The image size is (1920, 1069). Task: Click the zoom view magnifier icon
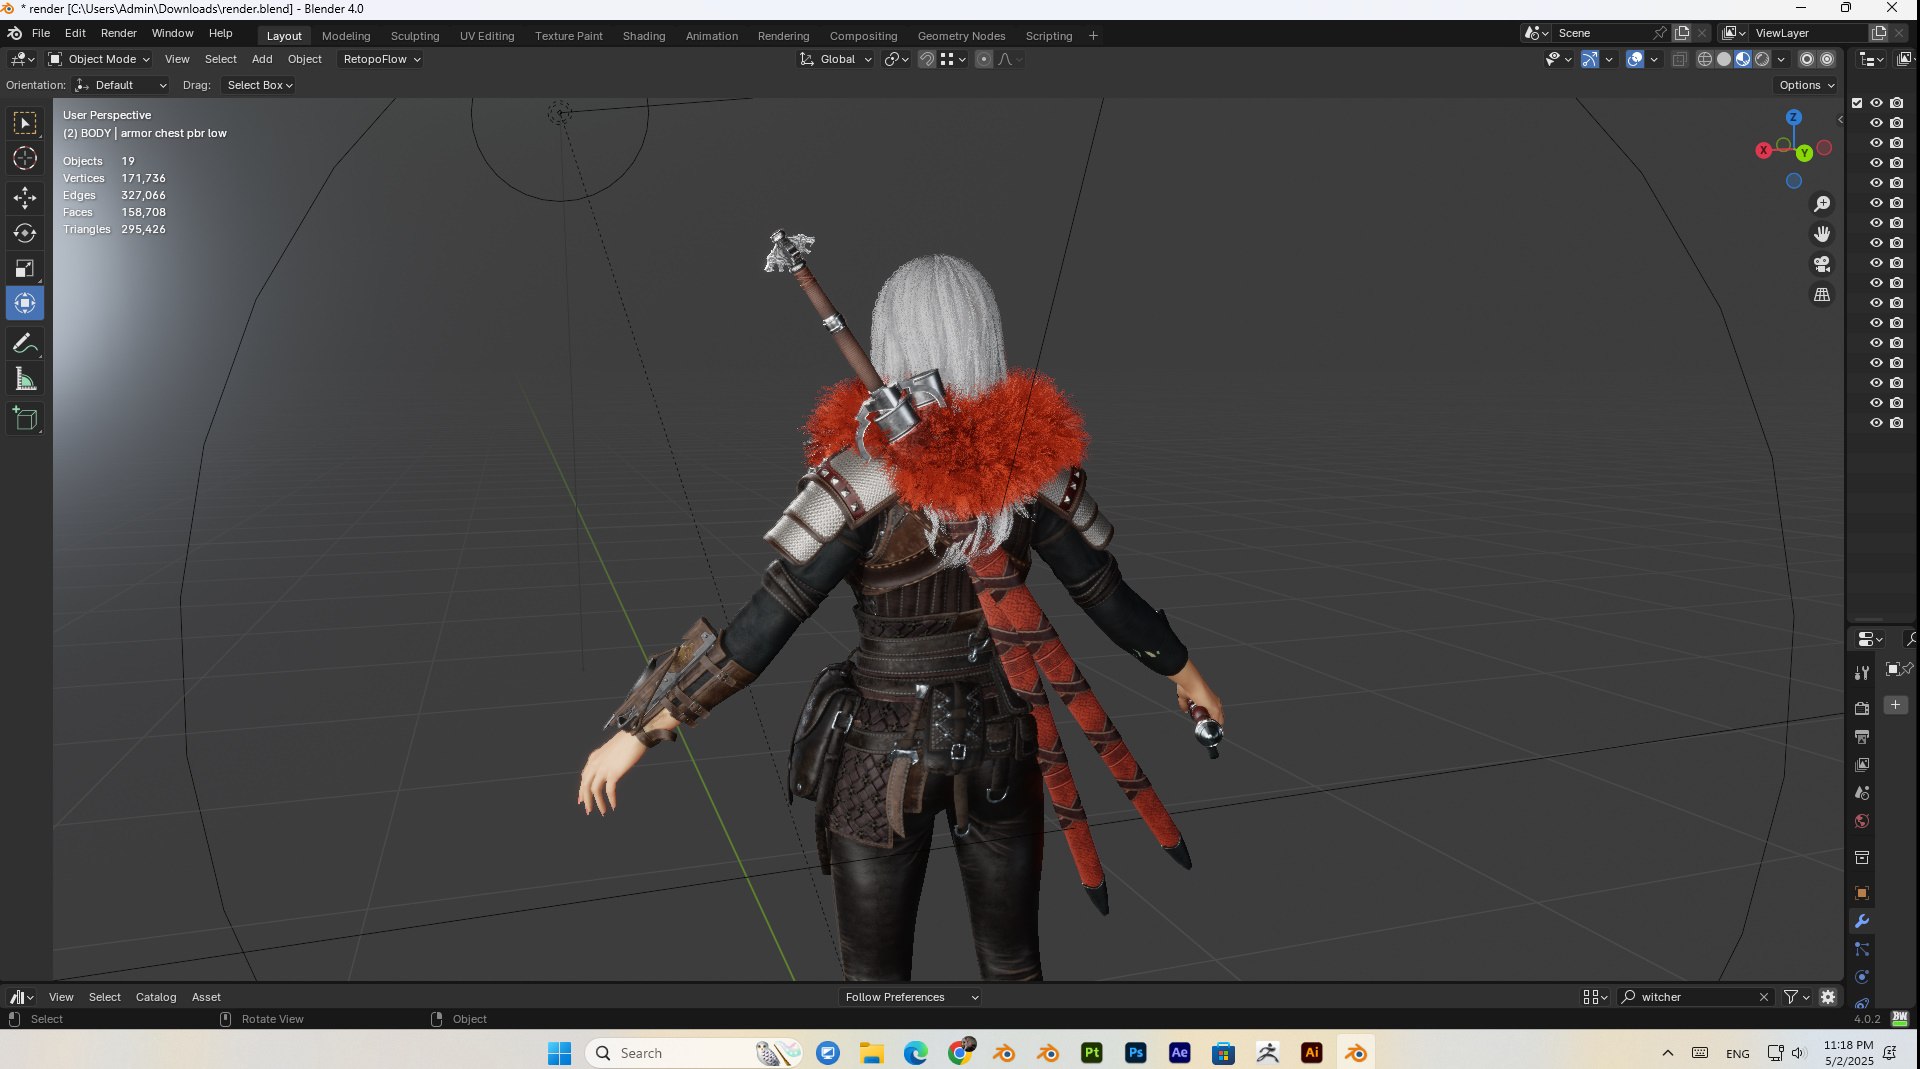[x=1822, y=204]
